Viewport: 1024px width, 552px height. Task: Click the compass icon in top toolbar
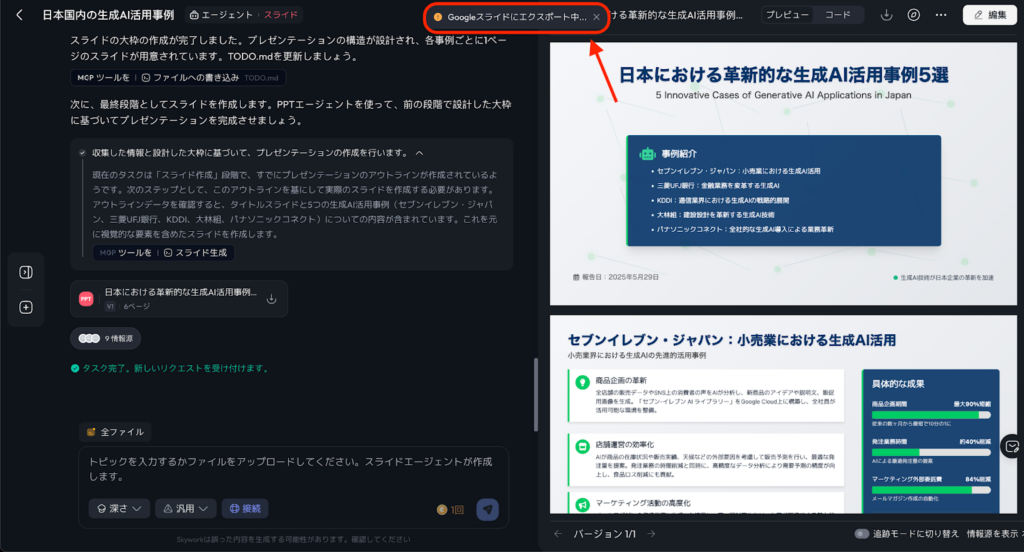coord(914,14)
